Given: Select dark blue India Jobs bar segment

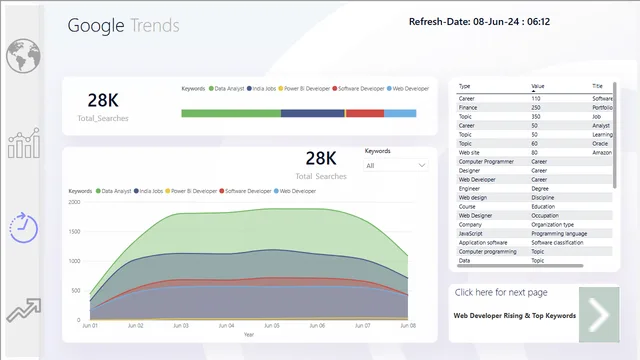Looking at the screenshot, I should click(x=313, y=113).
